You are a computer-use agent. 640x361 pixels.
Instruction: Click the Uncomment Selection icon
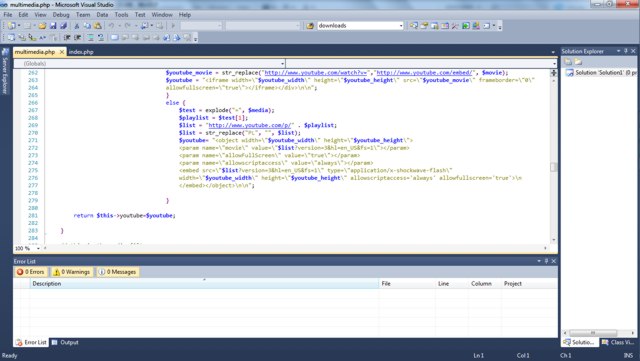point(101,38)
